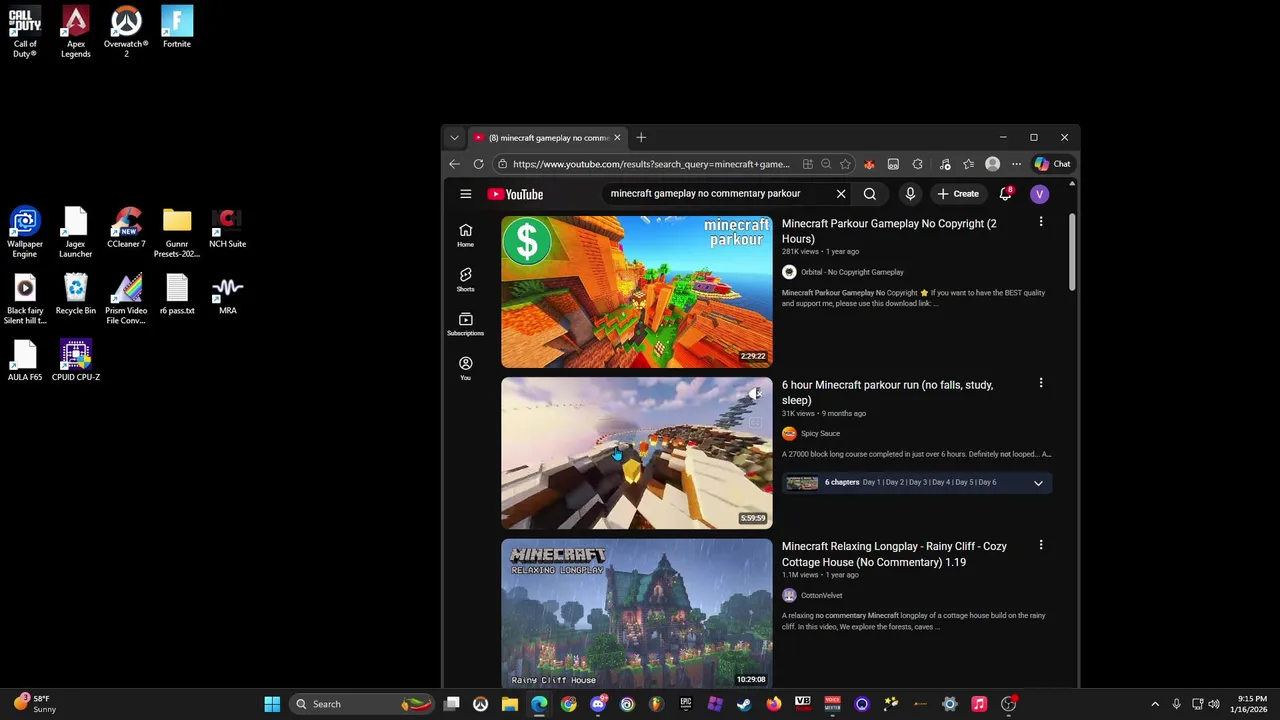Image resolution: width=1280 pixels, height=720 pixels.
Task: Open Steam from the taskbar
Action: coord(744,704)
